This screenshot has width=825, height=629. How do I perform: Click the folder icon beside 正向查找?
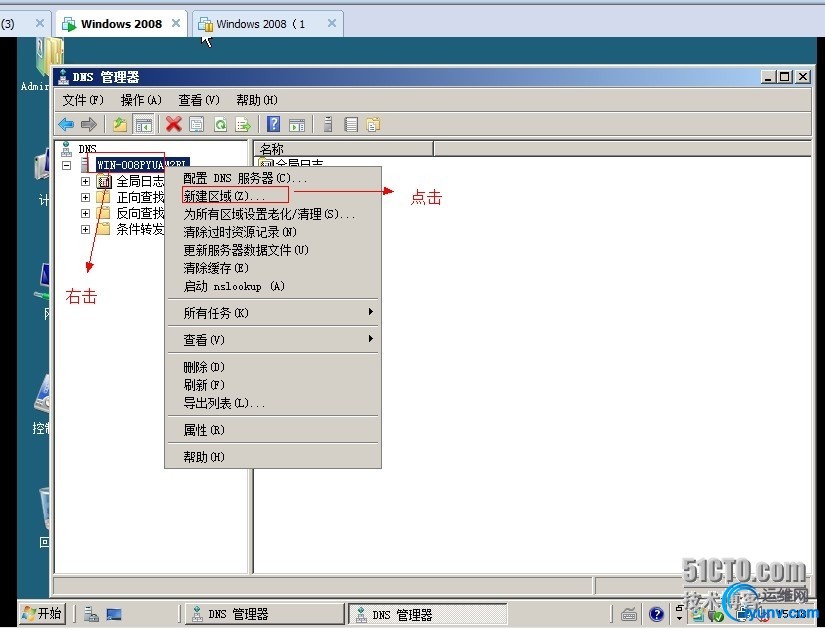click(104, 197)
